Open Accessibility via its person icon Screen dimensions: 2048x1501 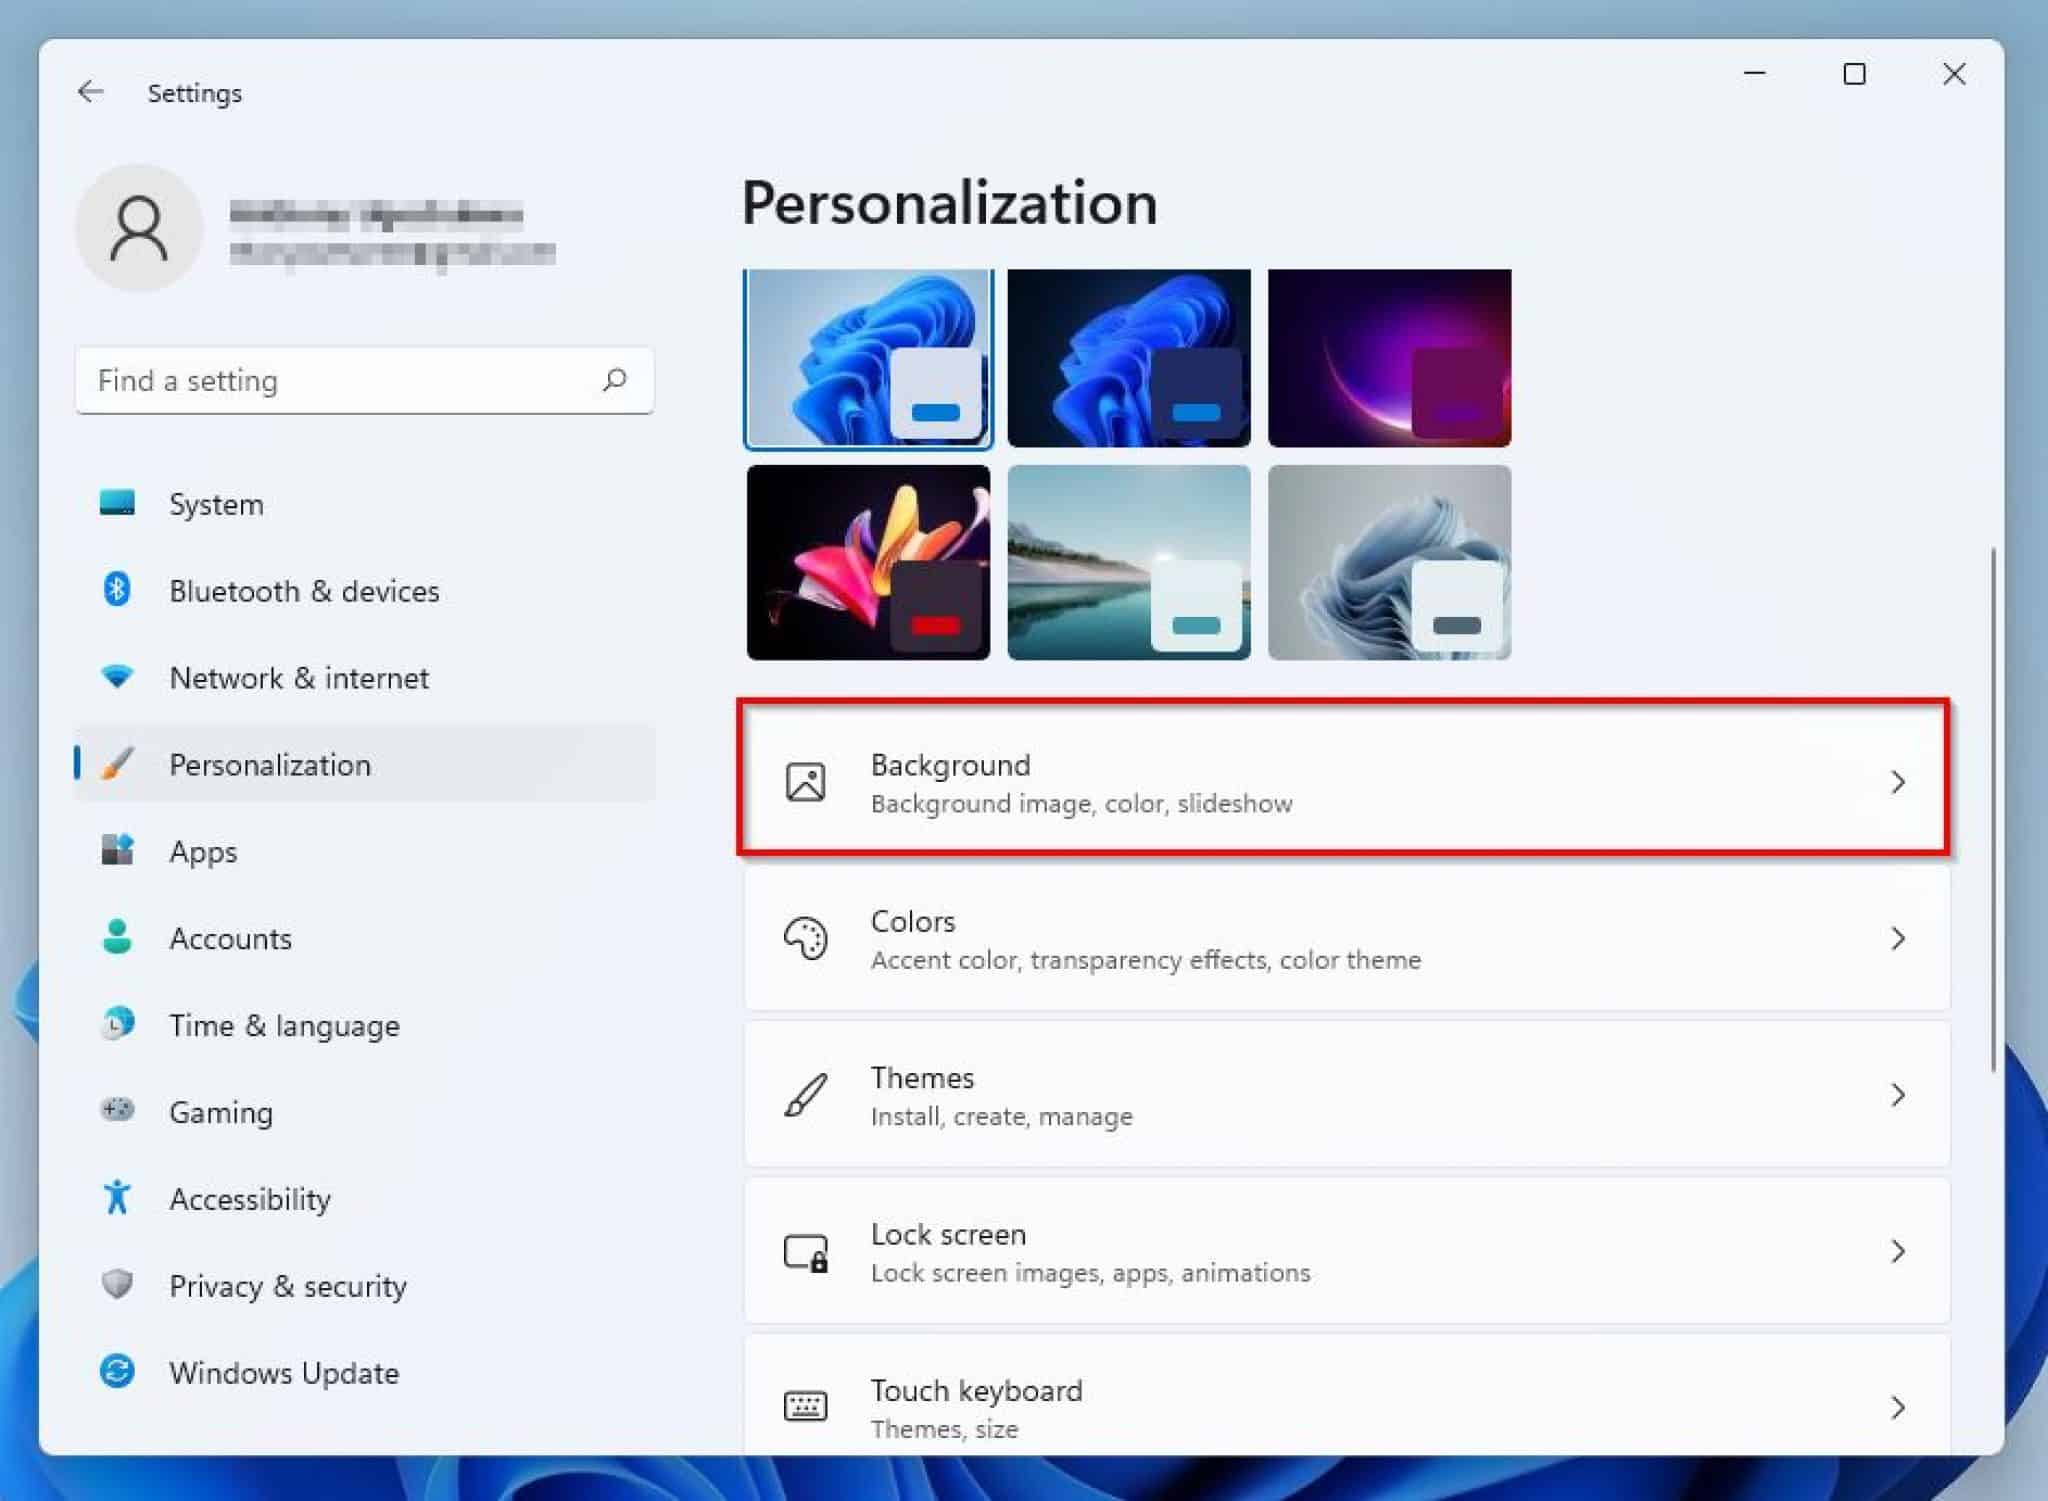pyautogui.click(x=117, y=1198)
